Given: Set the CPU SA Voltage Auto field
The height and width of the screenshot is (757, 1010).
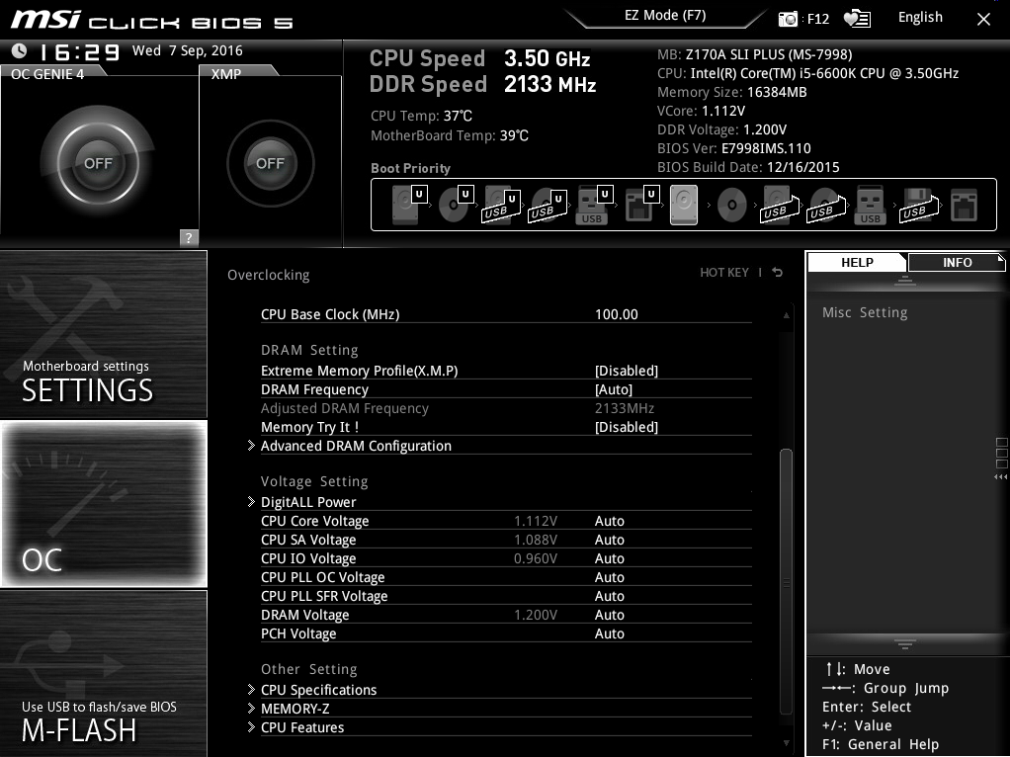Looking at the screenshot, I should click(x=609, y=540).
